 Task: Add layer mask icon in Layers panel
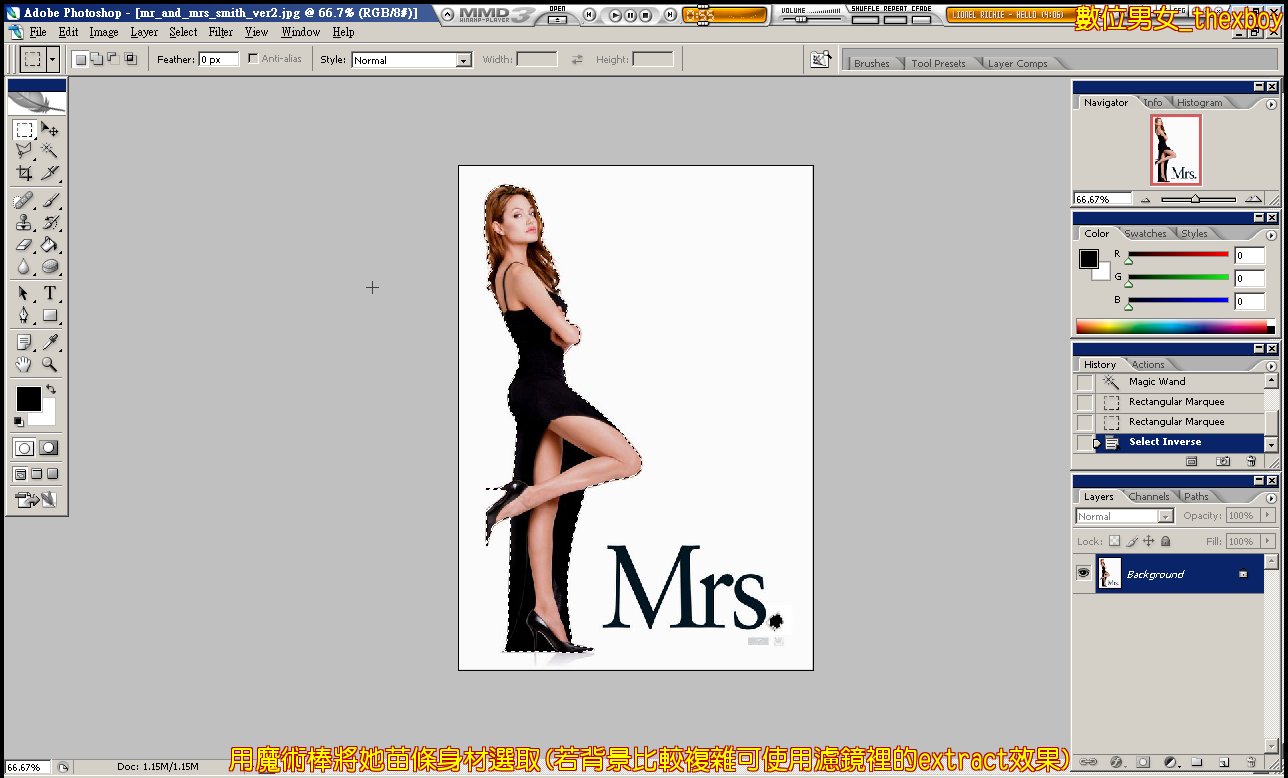tap(1143, 762)
